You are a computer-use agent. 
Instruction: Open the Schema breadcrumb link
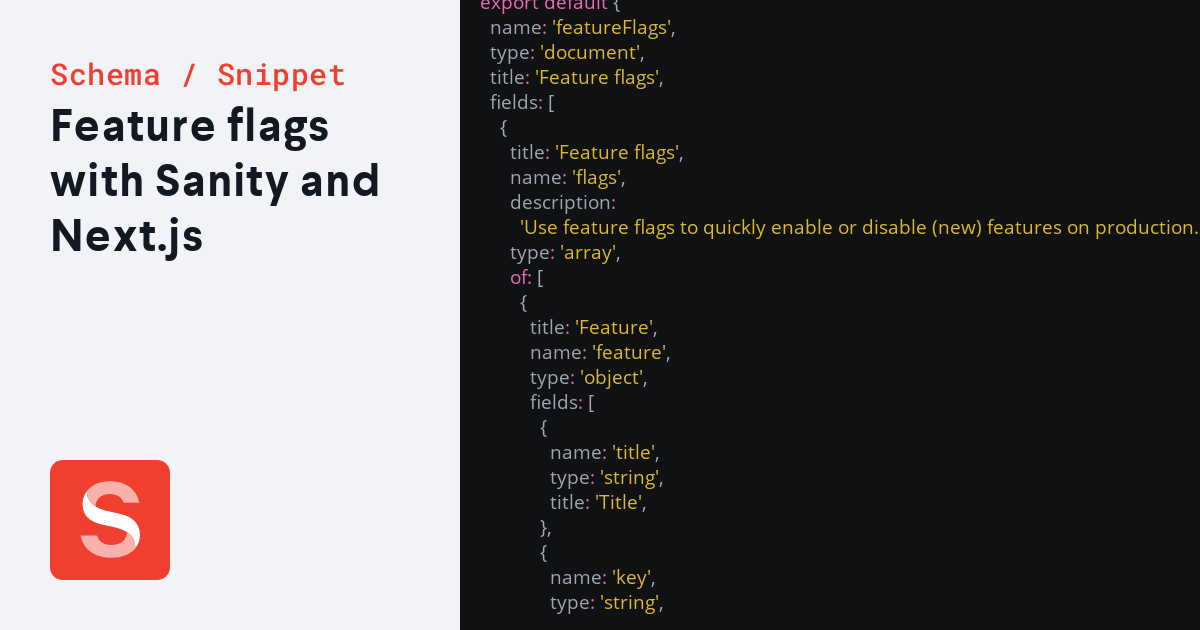[105, 75]
